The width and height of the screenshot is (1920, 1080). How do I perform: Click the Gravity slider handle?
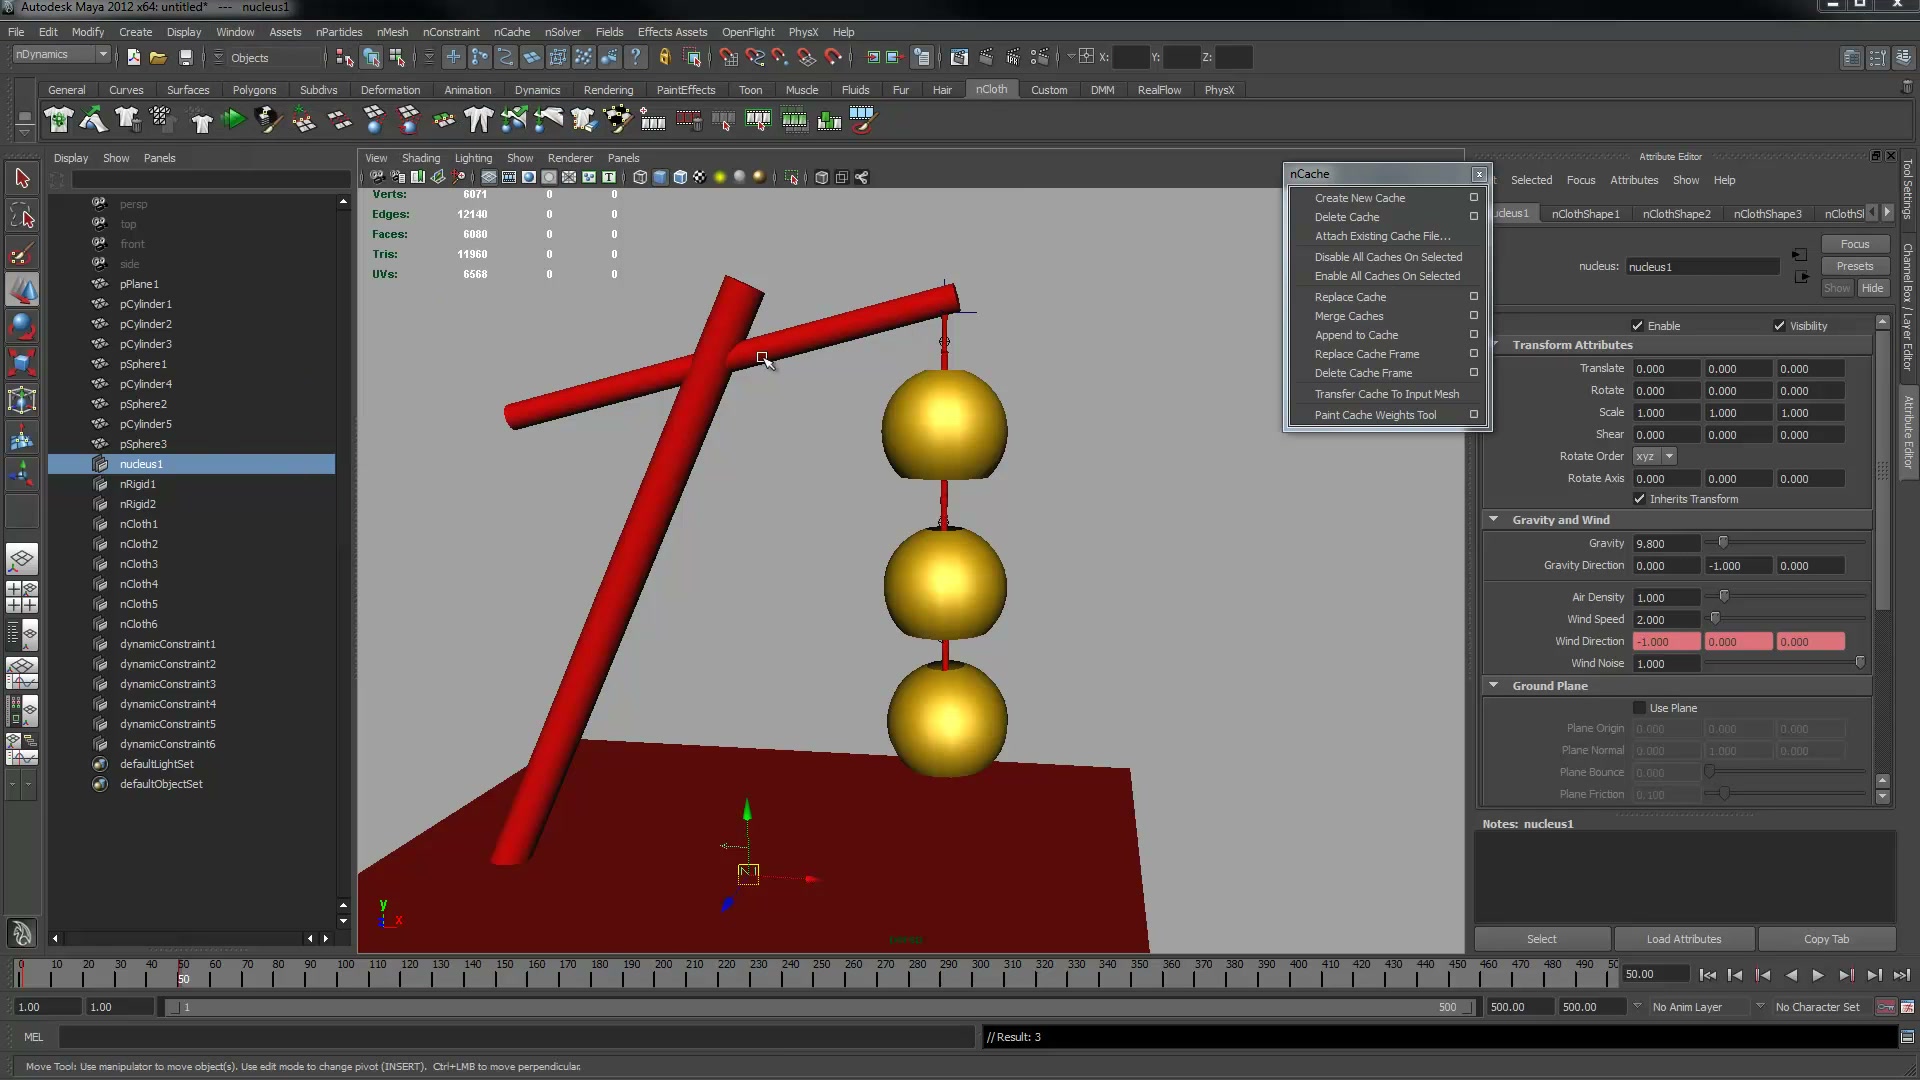pyautogui.click(x=1723, y=543)
